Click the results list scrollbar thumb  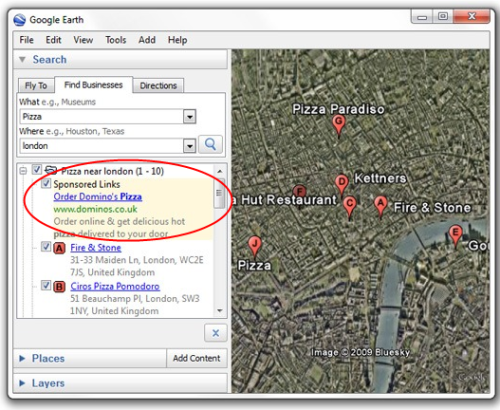point(219,193)
